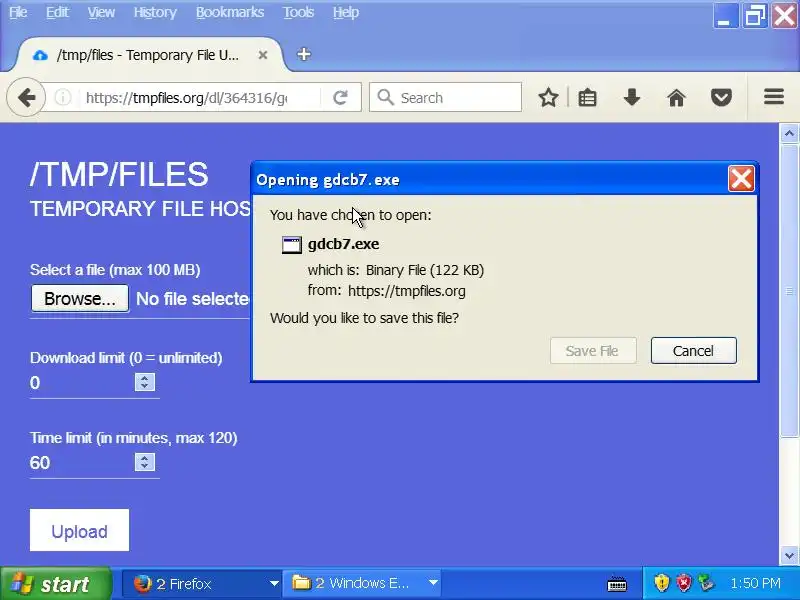The image size is (800, 600).
Task: Open the Edit menu
Action: coord(57,12)
